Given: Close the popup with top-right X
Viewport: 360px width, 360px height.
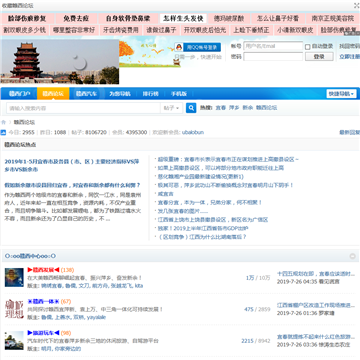Looking at the screenshot, I should [x=356, y=5].
